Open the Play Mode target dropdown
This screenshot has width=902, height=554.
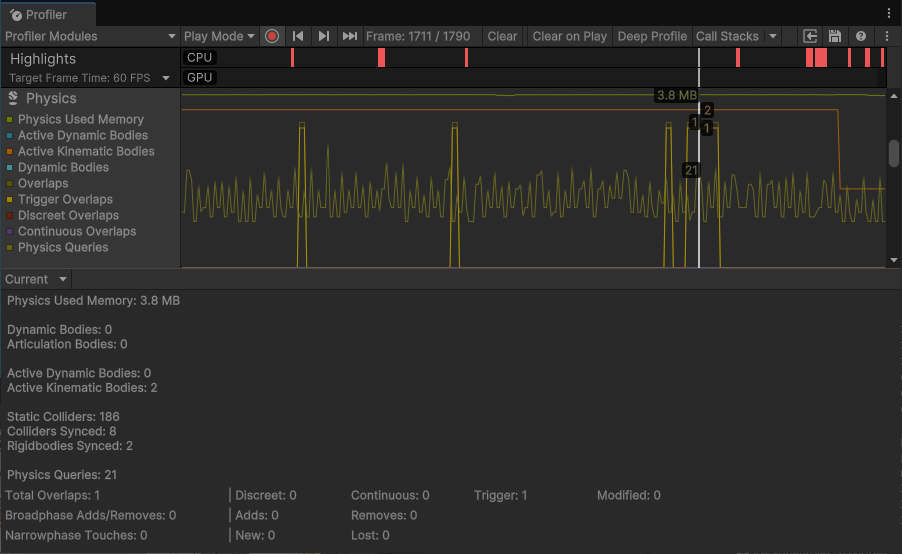(220, 36)
